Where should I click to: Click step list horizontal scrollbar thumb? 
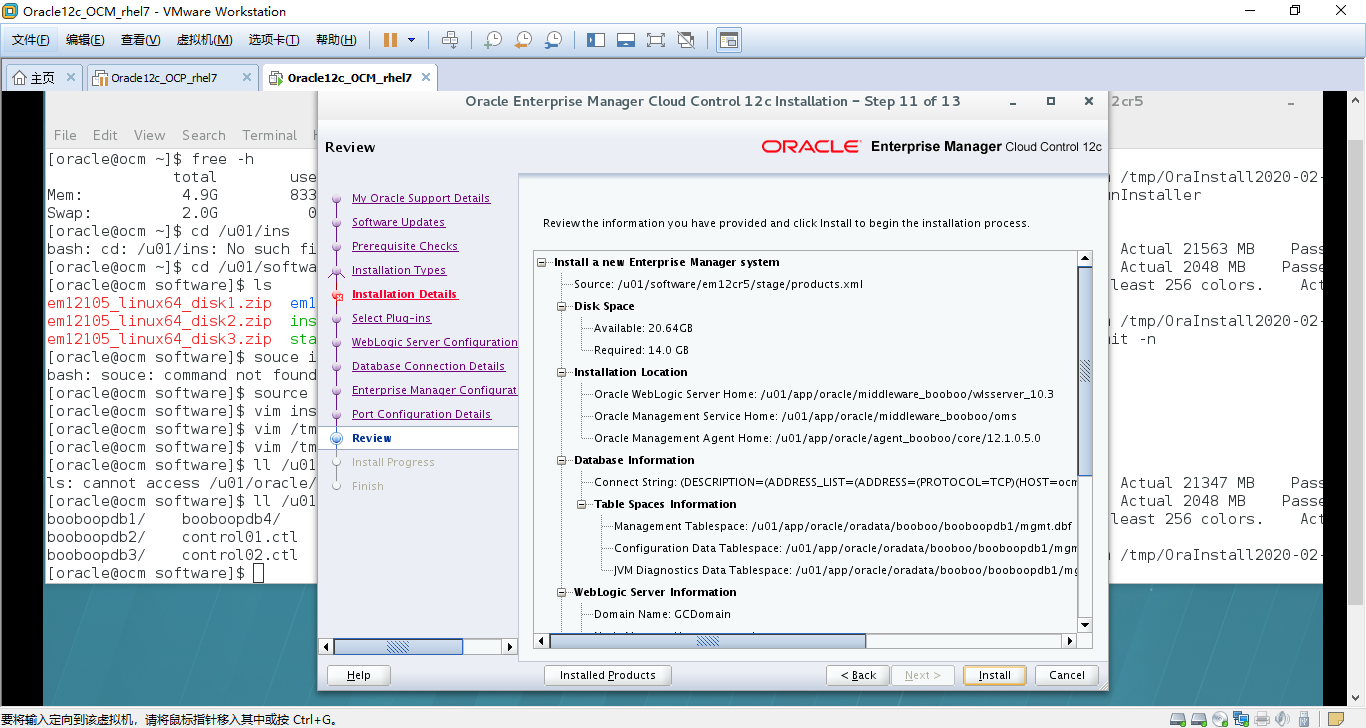point(398,647)
